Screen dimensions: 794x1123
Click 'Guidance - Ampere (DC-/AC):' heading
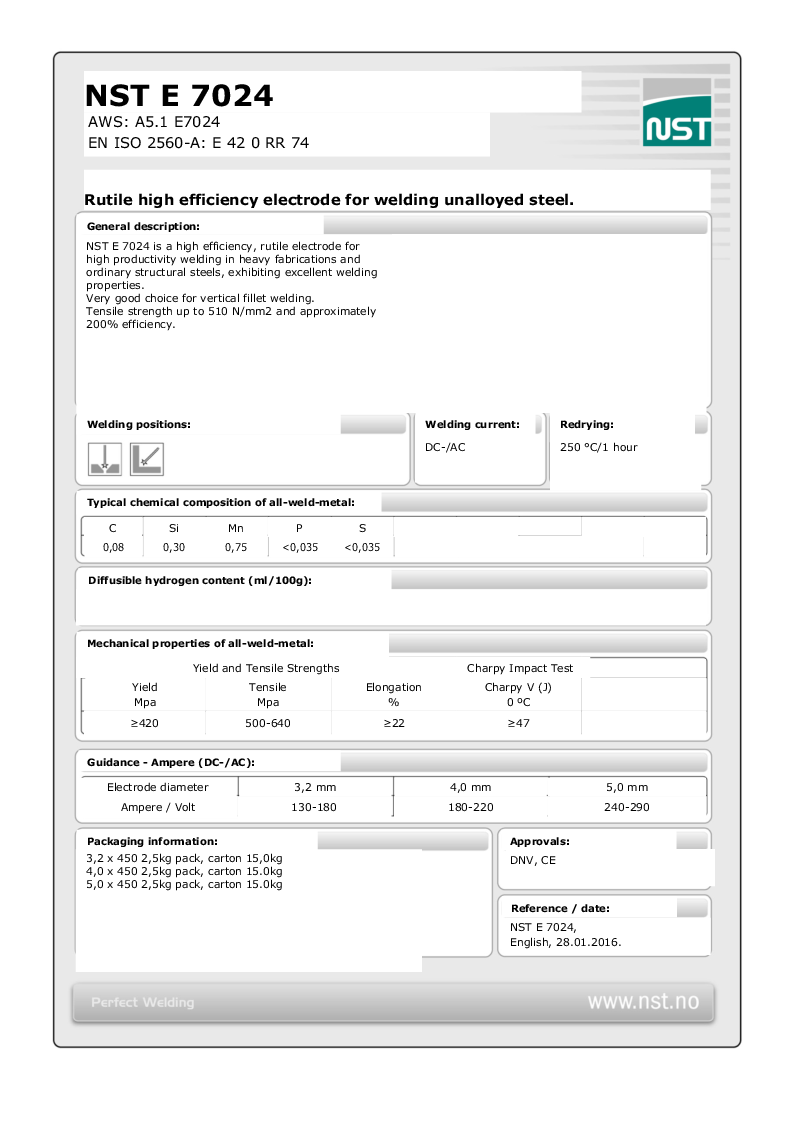(x=170, y=763)
